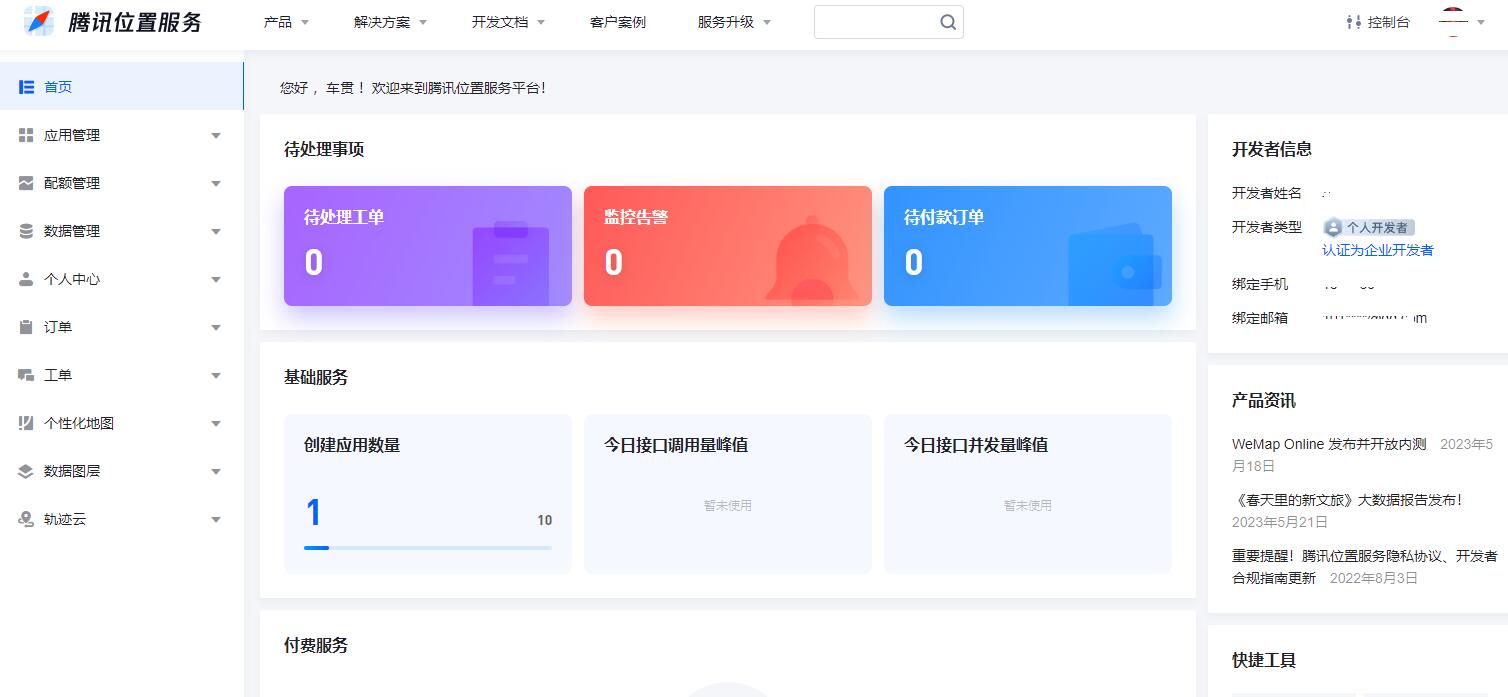Expand 轨迹云 sidebar arrow

click(216, 519)
